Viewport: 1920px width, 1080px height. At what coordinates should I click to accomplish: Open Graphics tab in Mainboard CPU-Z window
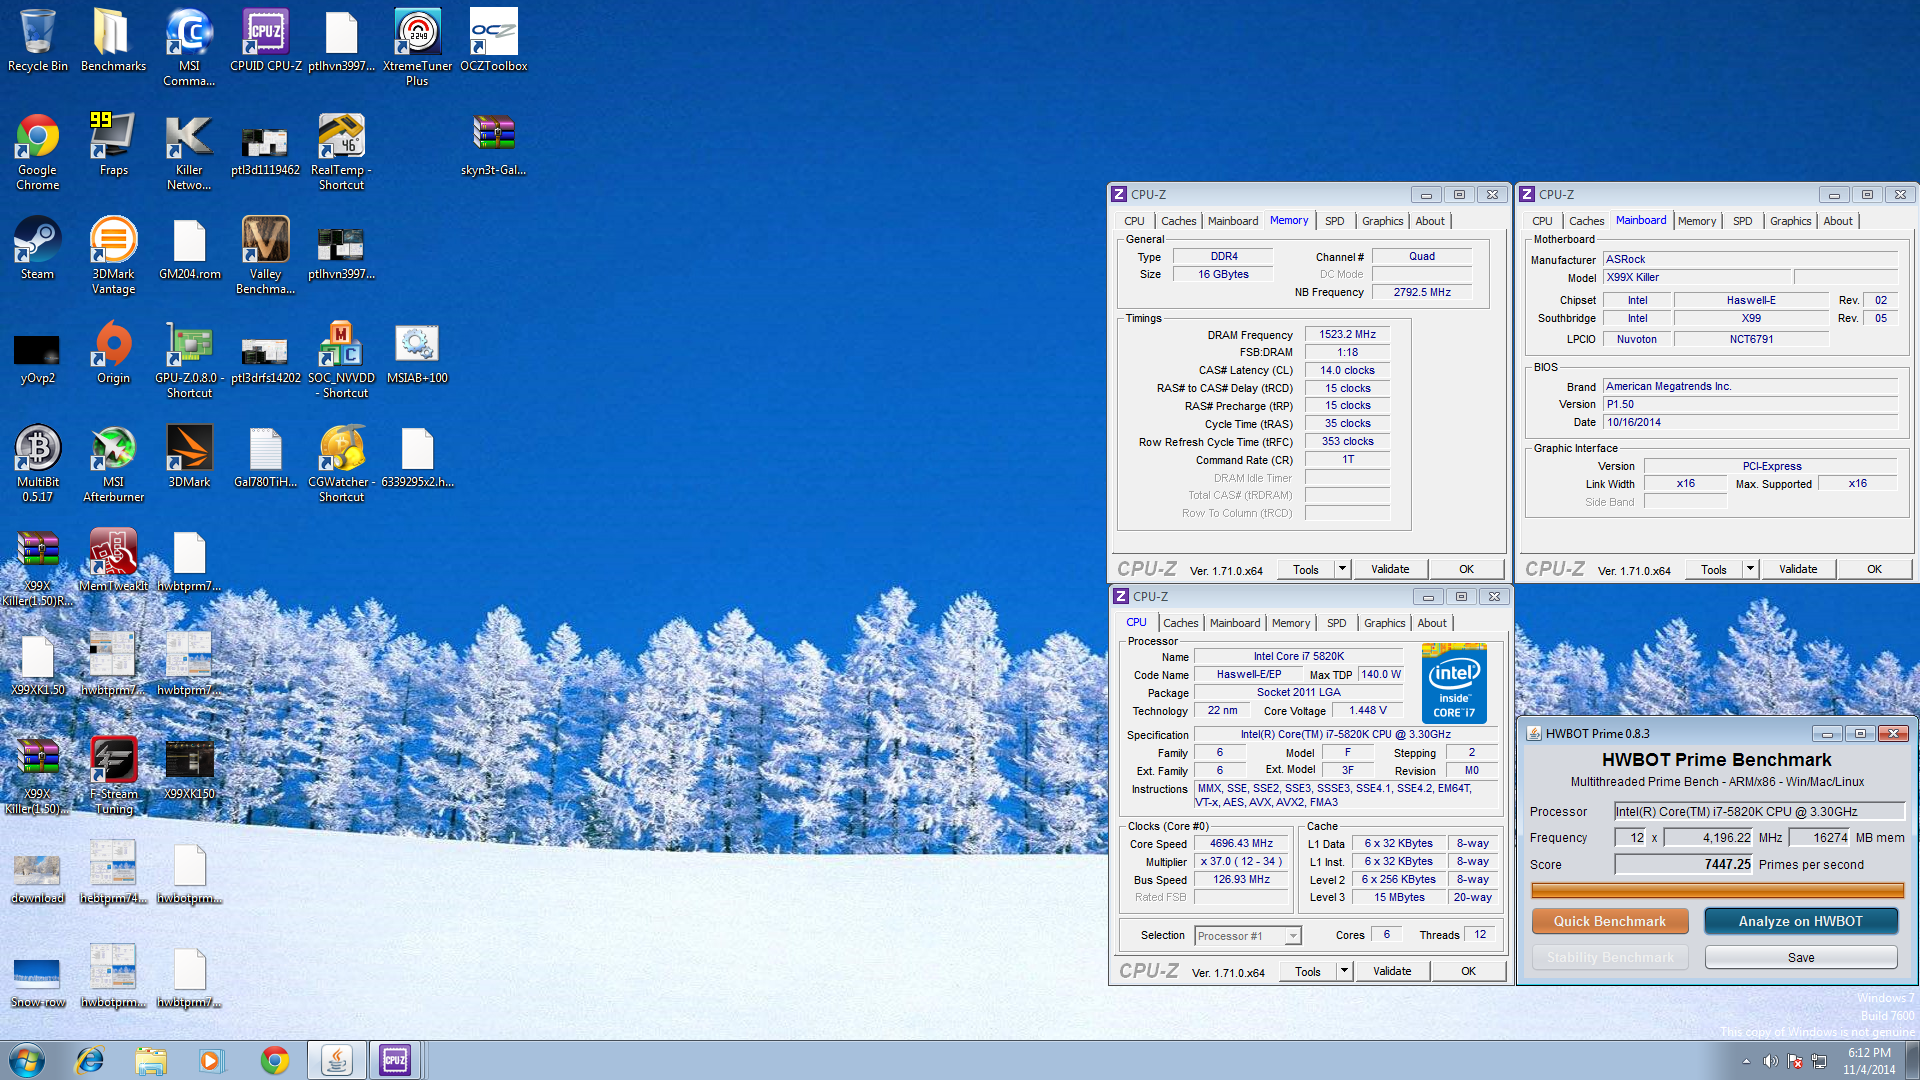[1790, 221]
